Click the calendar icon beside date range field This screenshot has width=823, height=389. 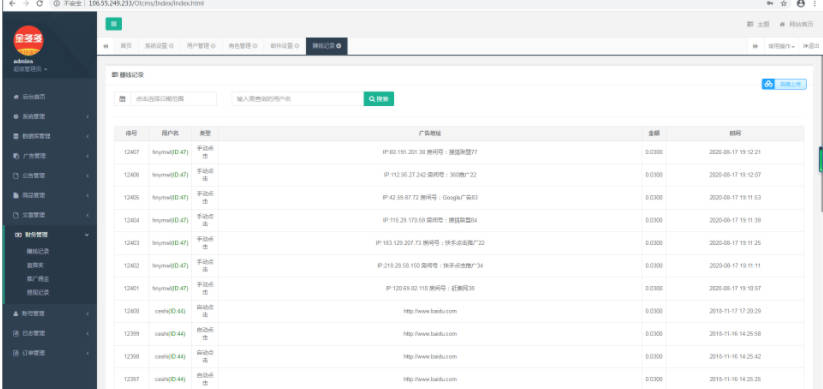click(122, 99)
